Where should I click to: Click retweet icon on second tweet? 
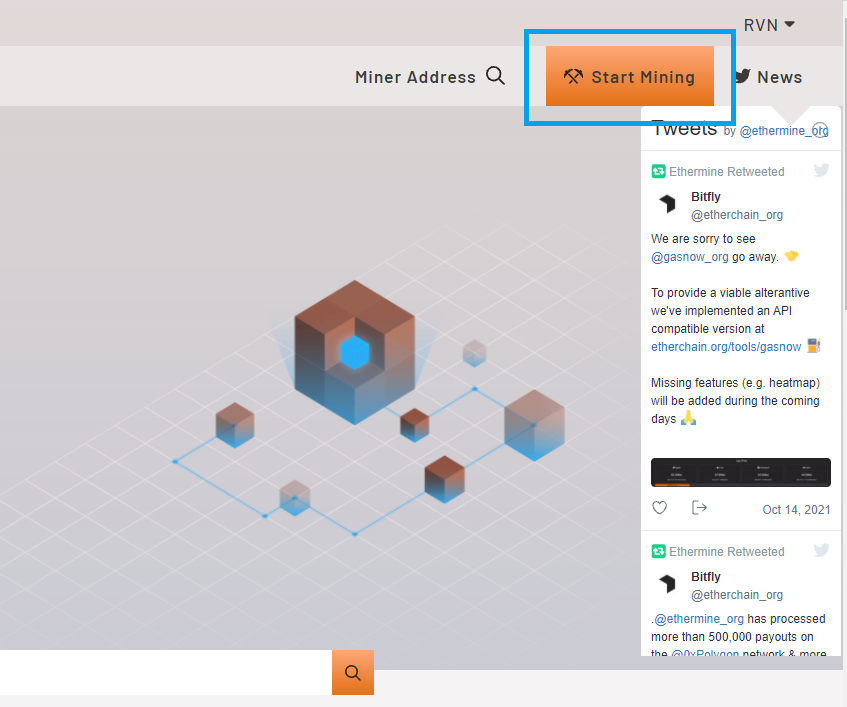tap(658, 551)
